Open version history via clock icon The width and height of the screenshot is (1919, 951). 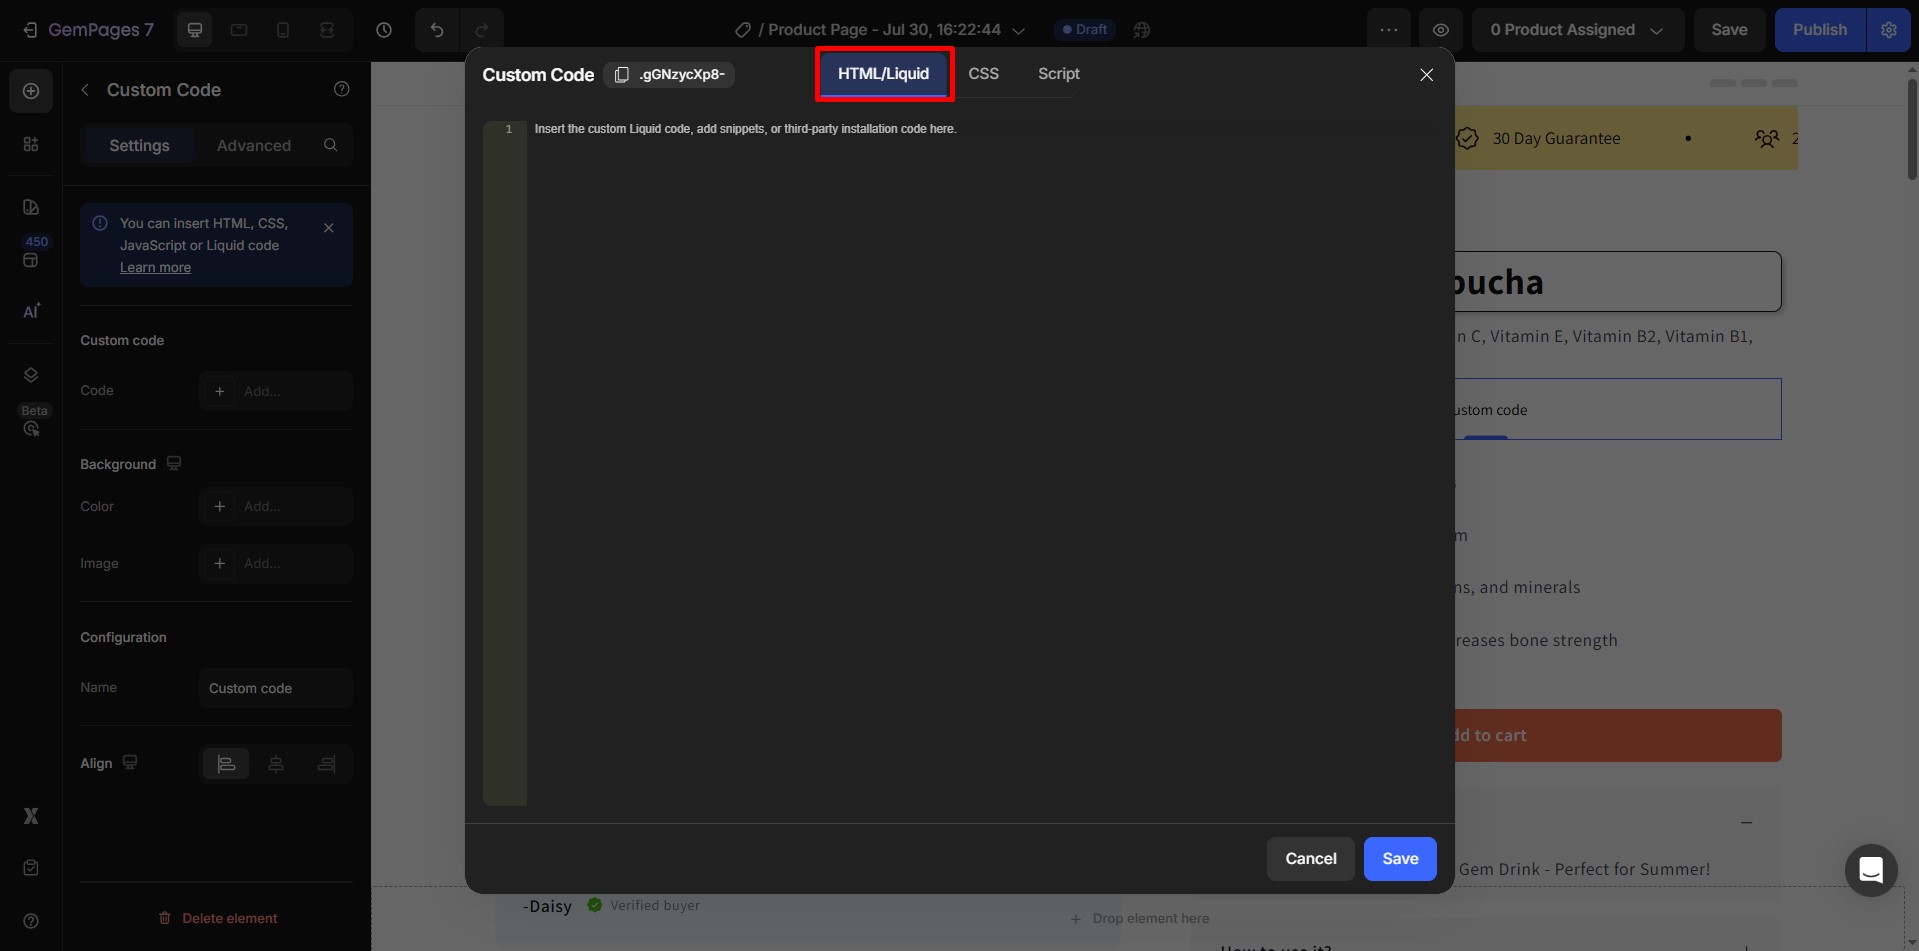click(x=383, y=30)
